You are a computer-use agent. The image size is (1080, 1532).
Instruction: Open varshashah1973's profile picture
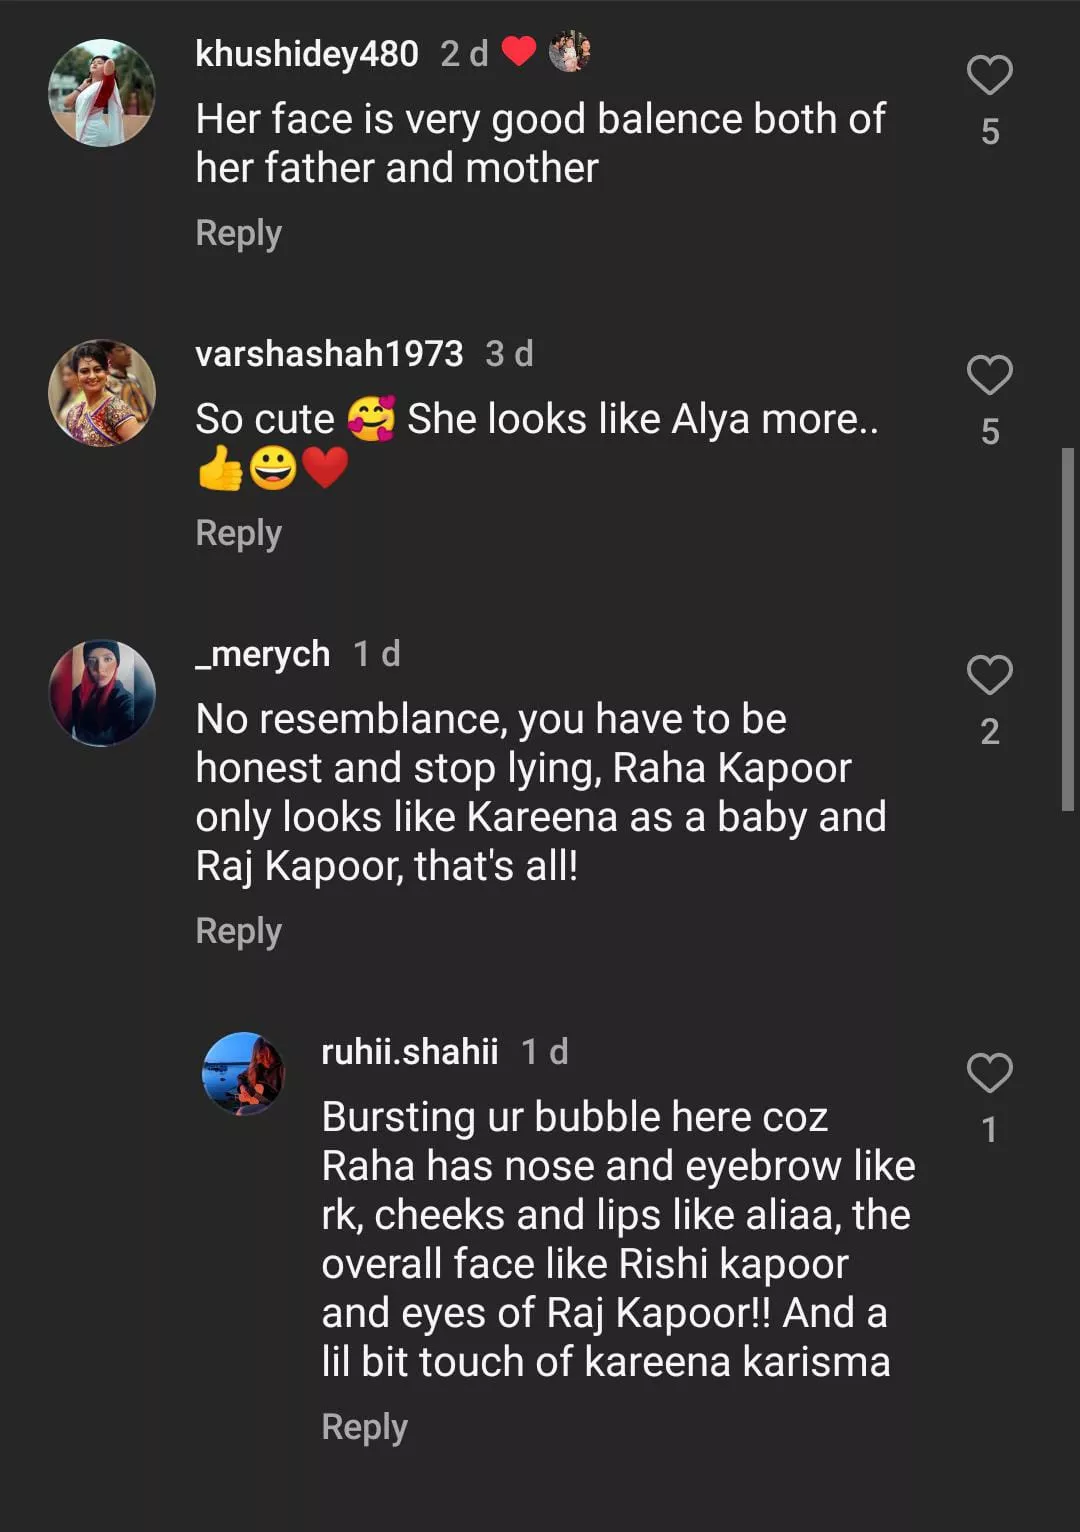[102, 393]
